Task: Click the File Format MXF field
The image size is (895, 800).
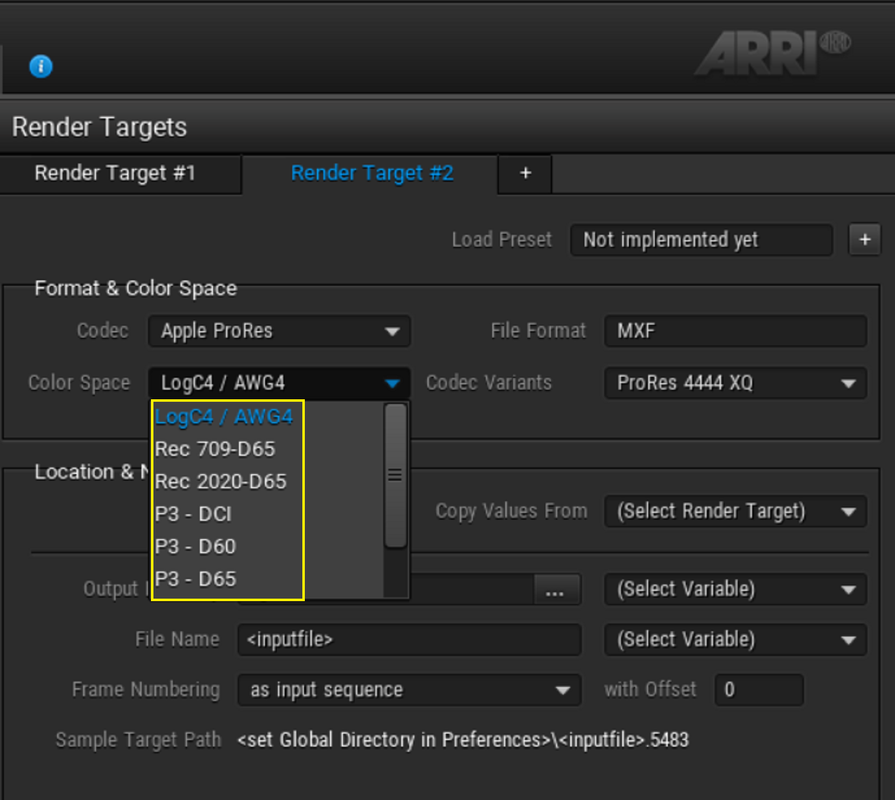Action: pyautogui.click(x=735, y=331)
